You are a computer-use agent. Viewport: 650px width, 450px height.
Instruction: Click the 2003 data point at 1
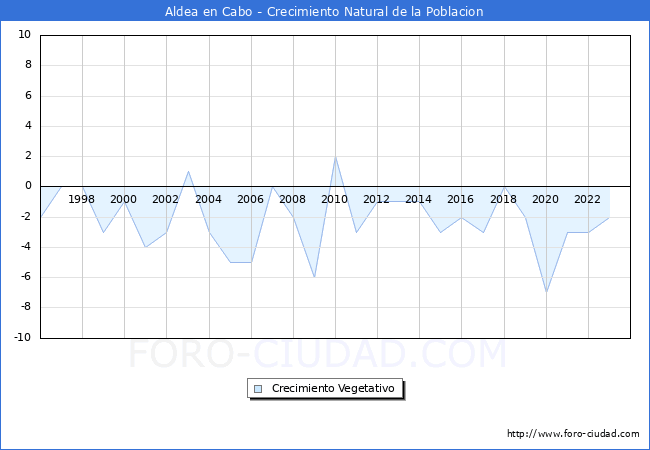click(x=188, y=171)
